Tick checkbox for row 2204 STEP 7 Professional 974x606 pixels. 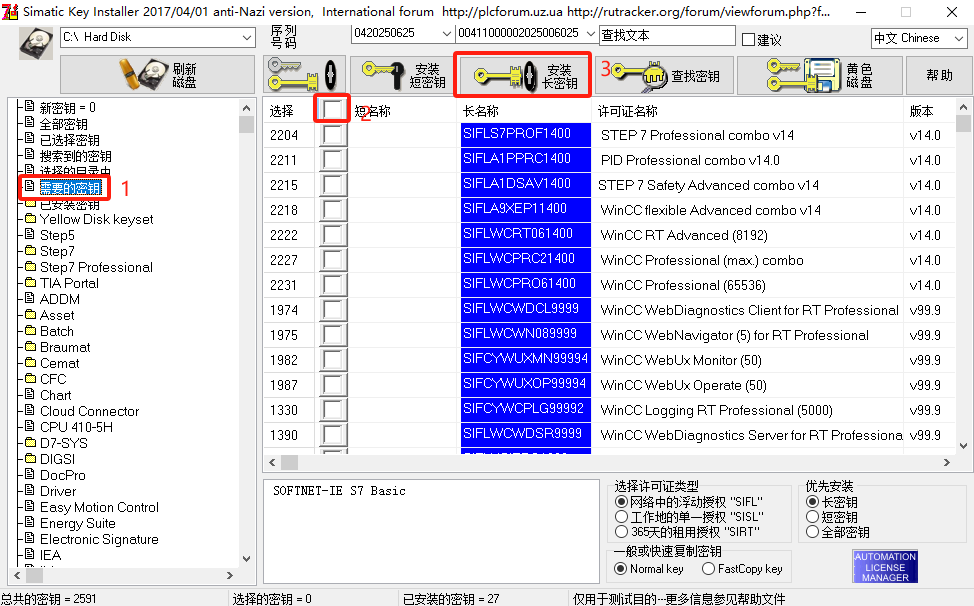click(x=333, y=135)
